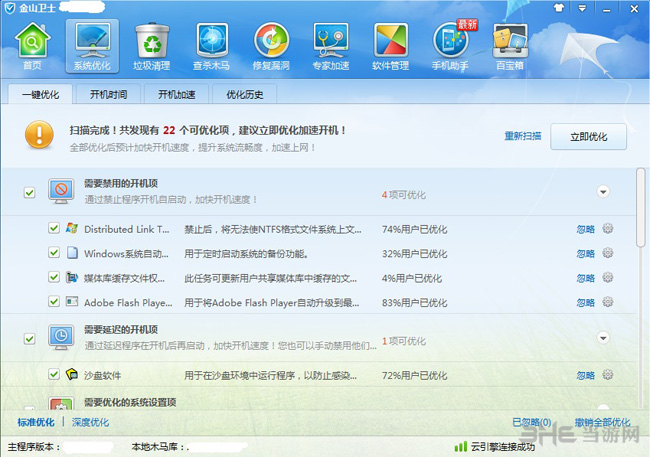Switch to the 优化历史 tab
This screenshot has height=457, width=650.
click(244, 95)
